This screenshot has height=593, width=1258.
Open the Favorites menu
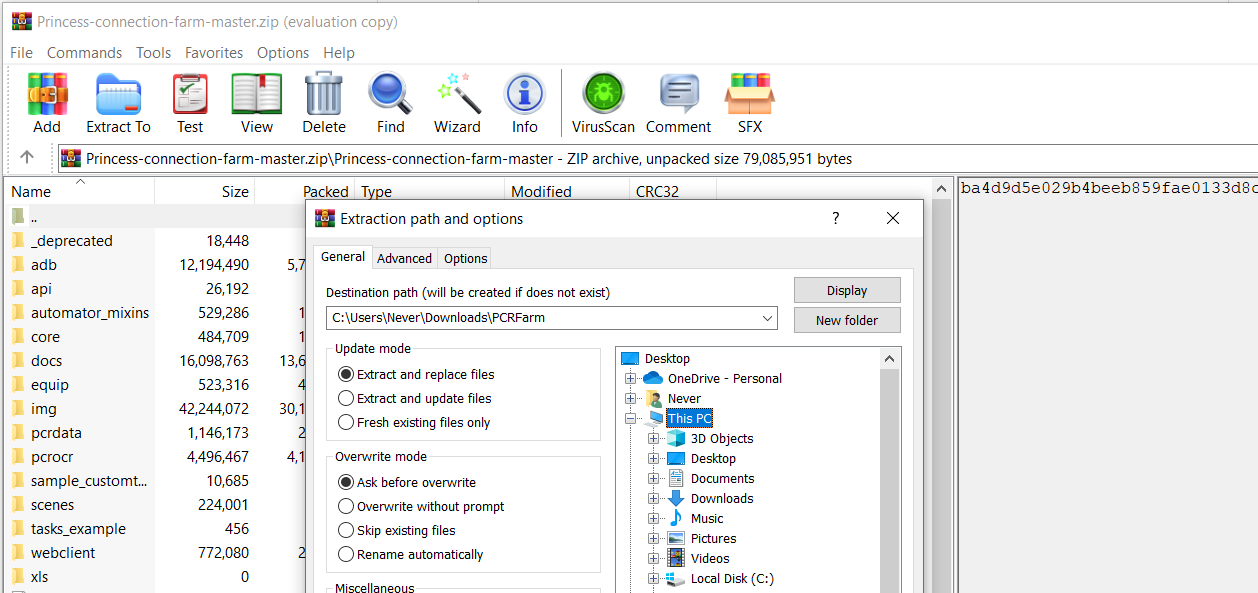(214, 52)
